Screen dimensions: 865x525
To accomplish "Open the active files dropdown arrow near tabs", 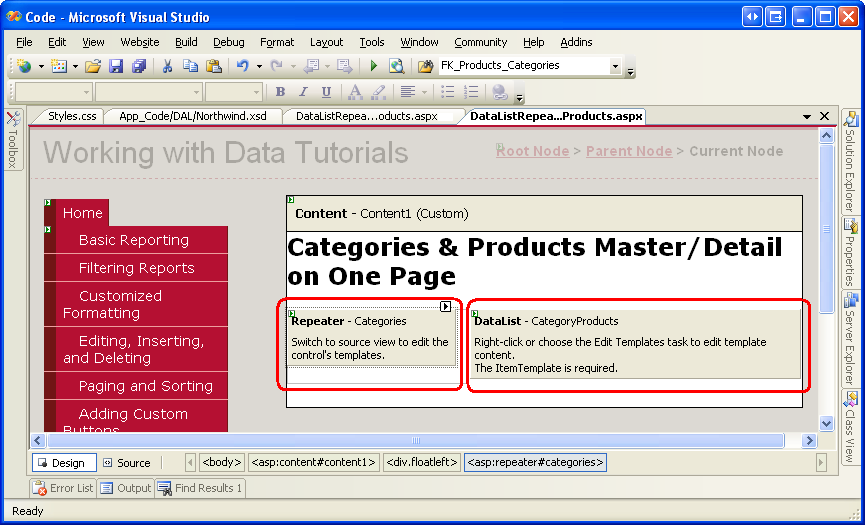I will coord(807,117).
